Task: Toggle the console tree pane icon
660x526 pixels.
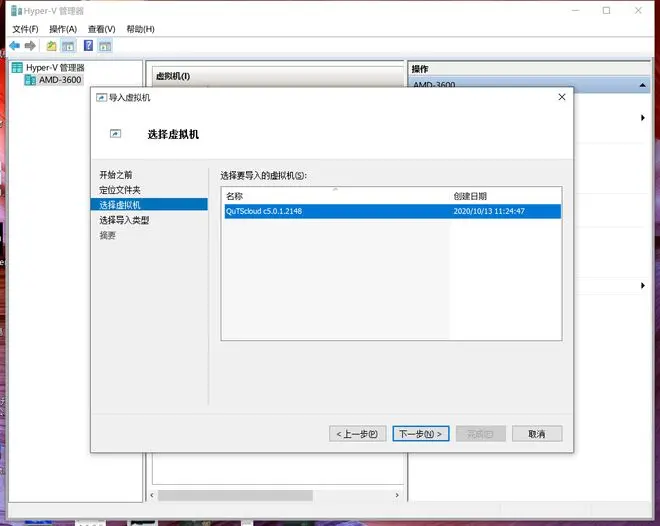Action: click(68, 46)
